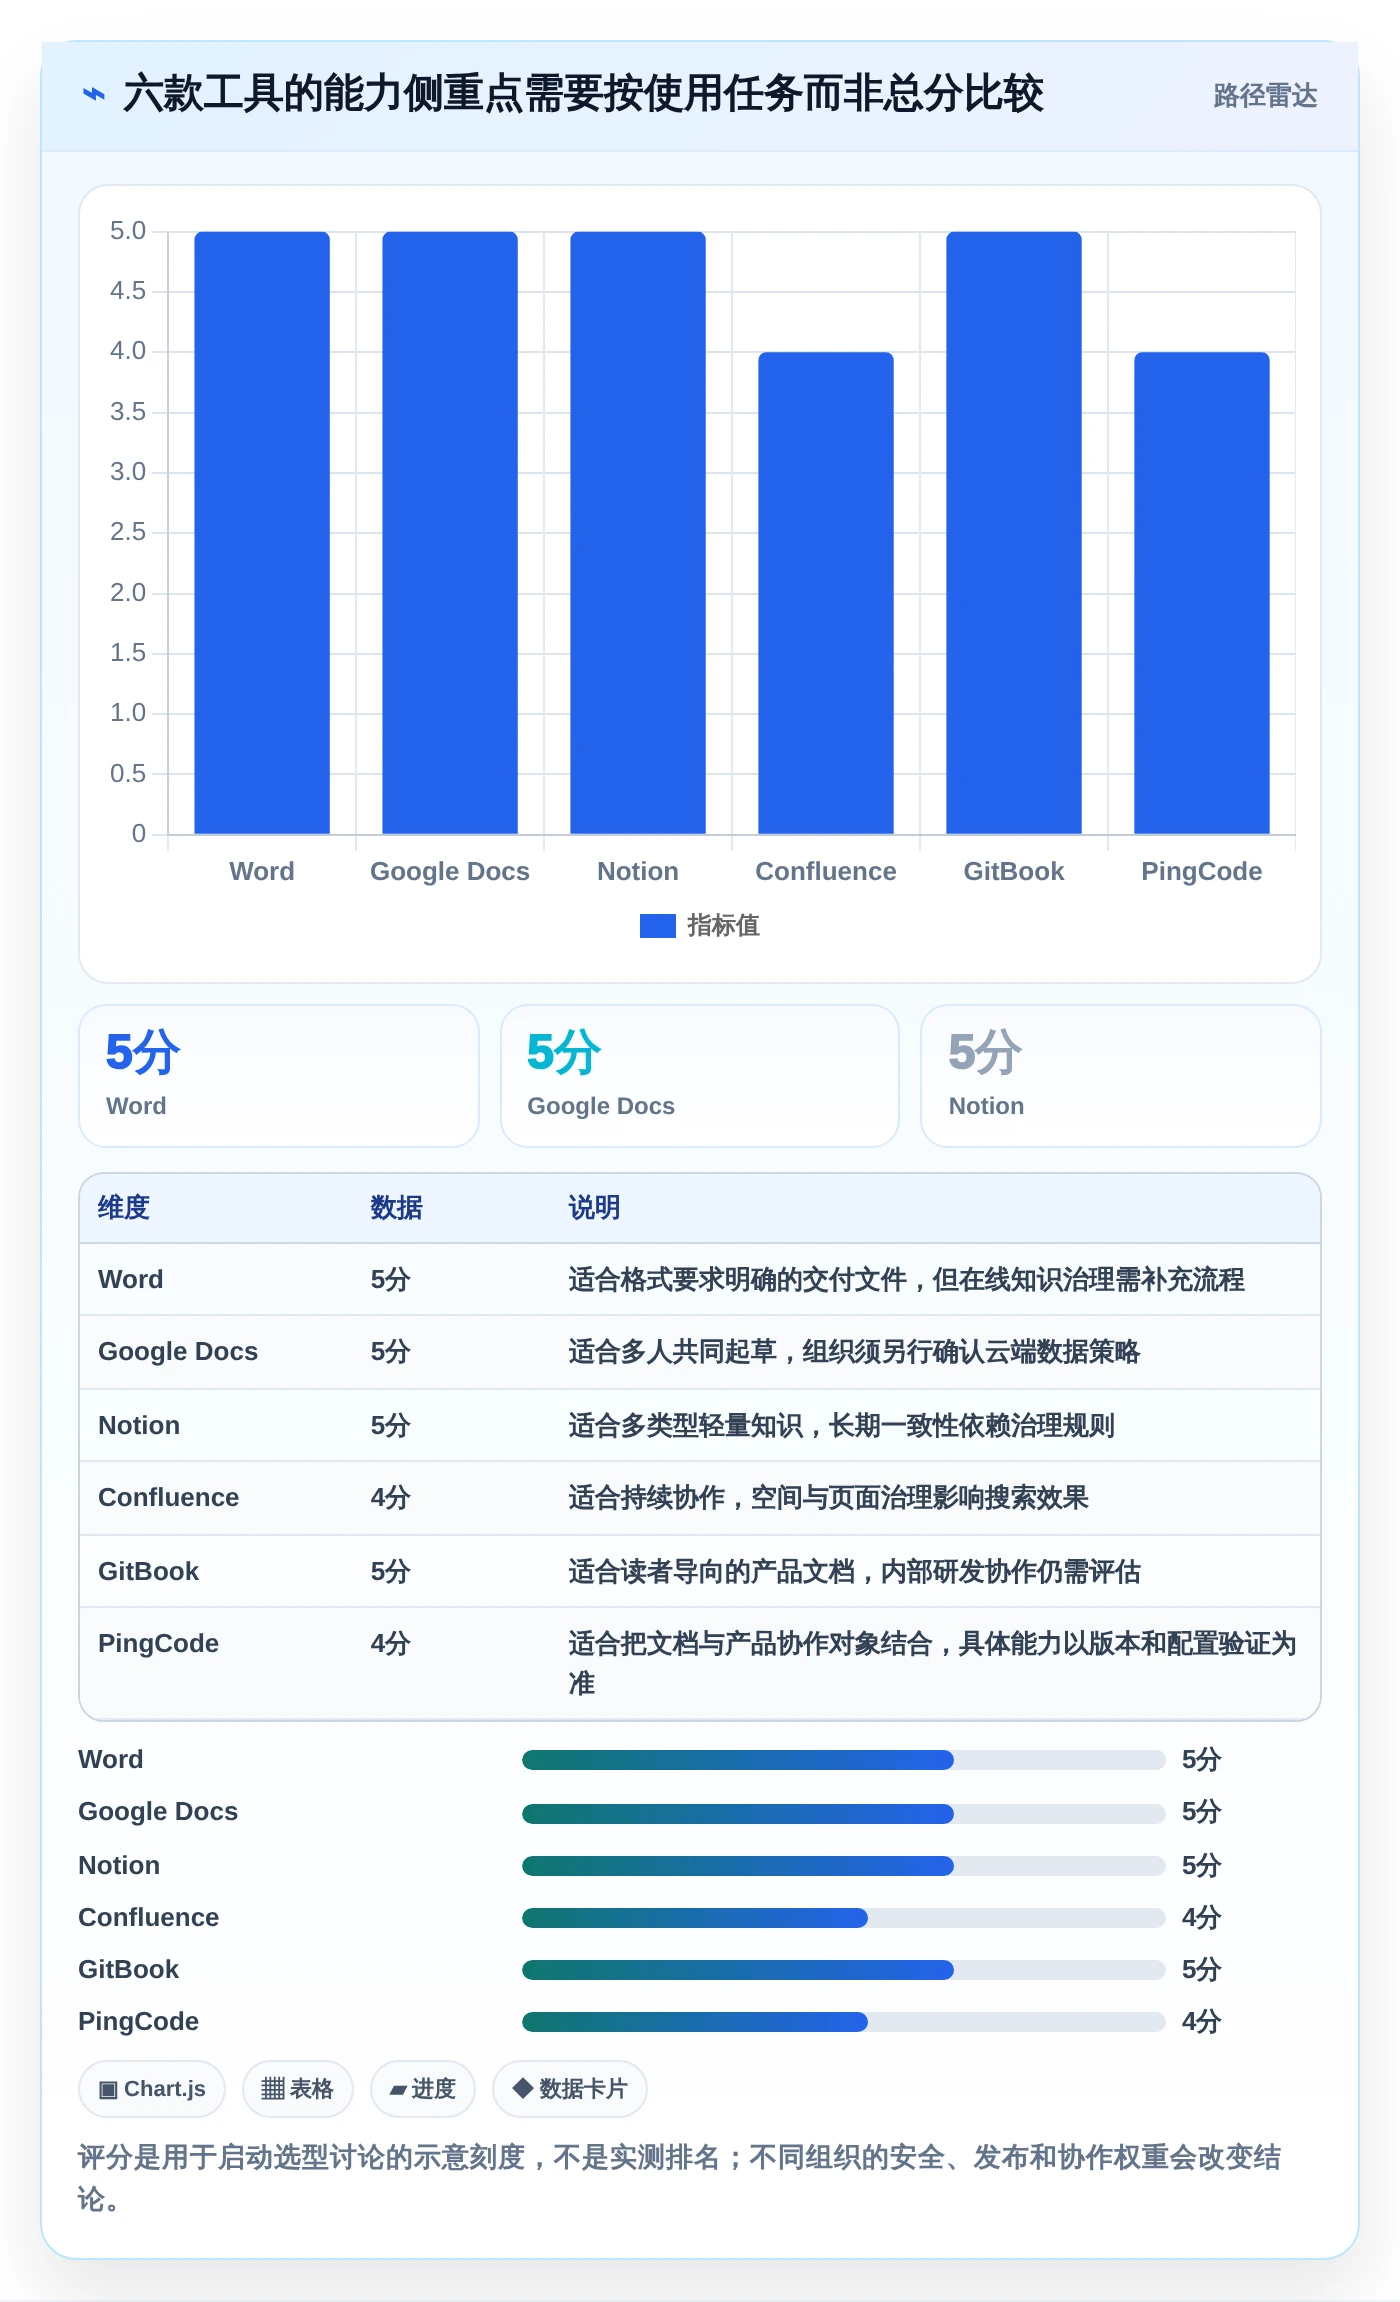Click the chart title 六款工具的能力侧重点

coord(583,94)
